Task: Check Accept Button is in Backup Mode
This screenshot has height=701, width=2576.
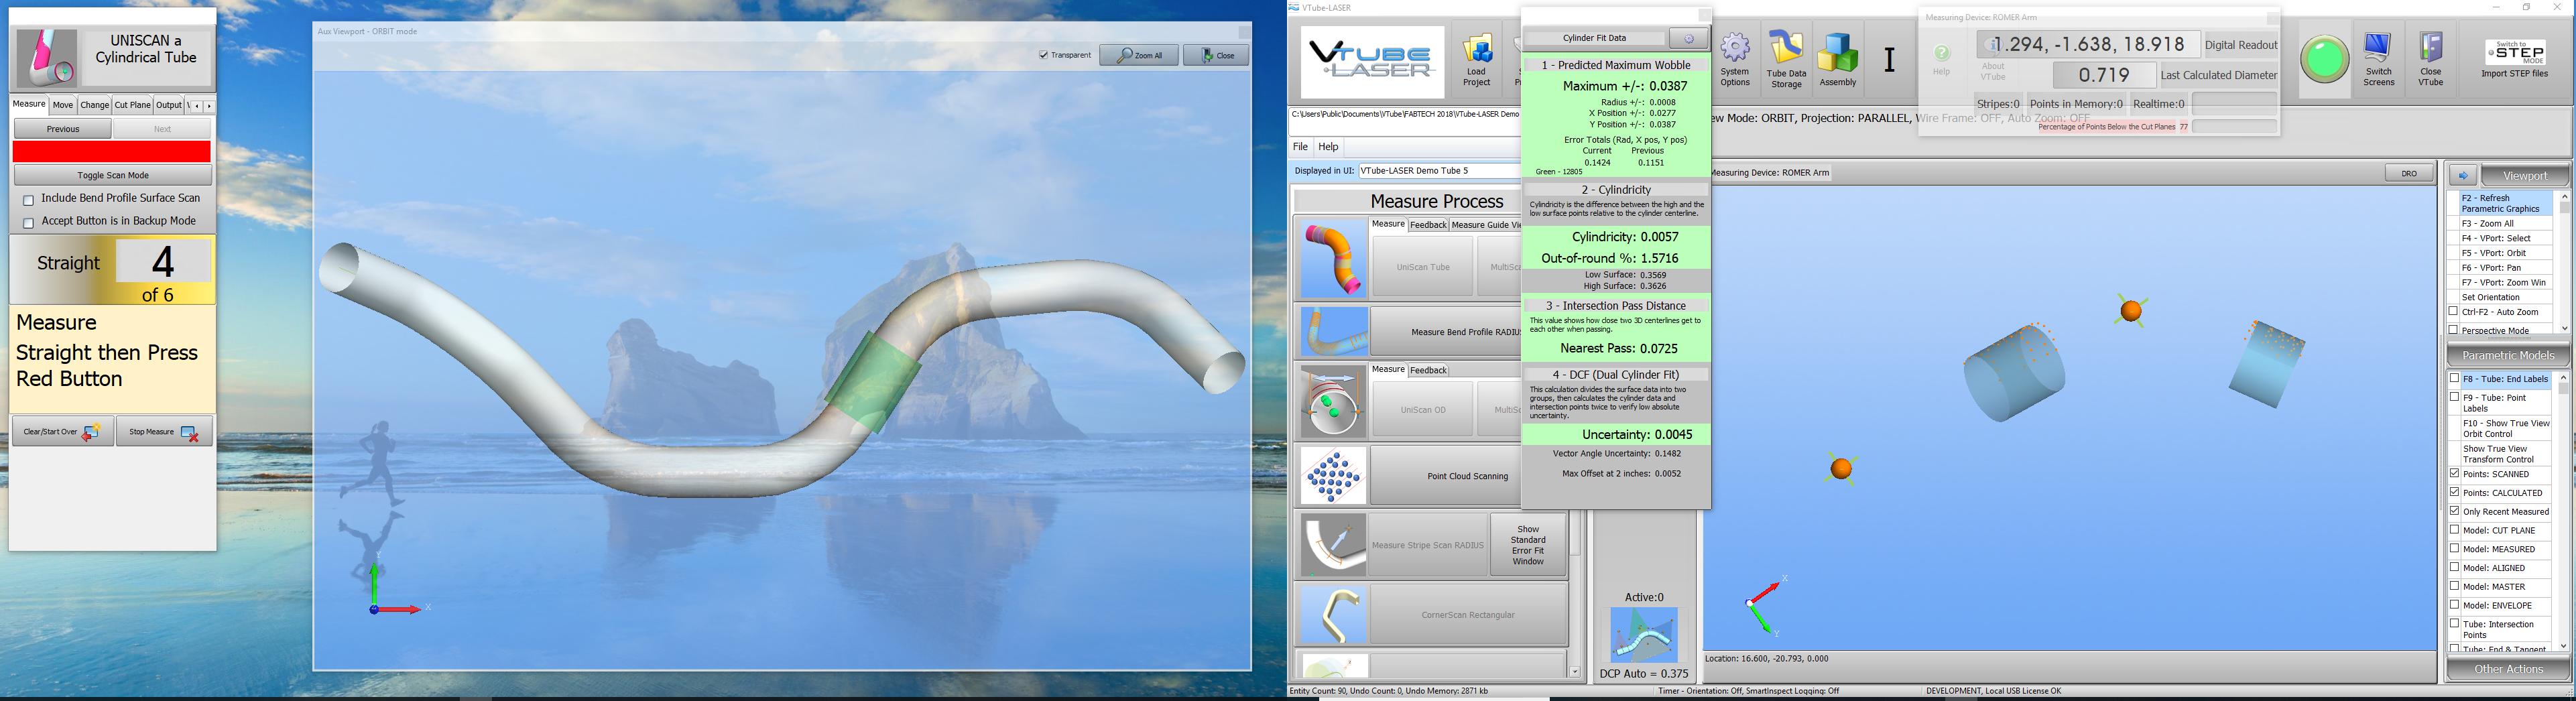Action: [x=29, y=223]
